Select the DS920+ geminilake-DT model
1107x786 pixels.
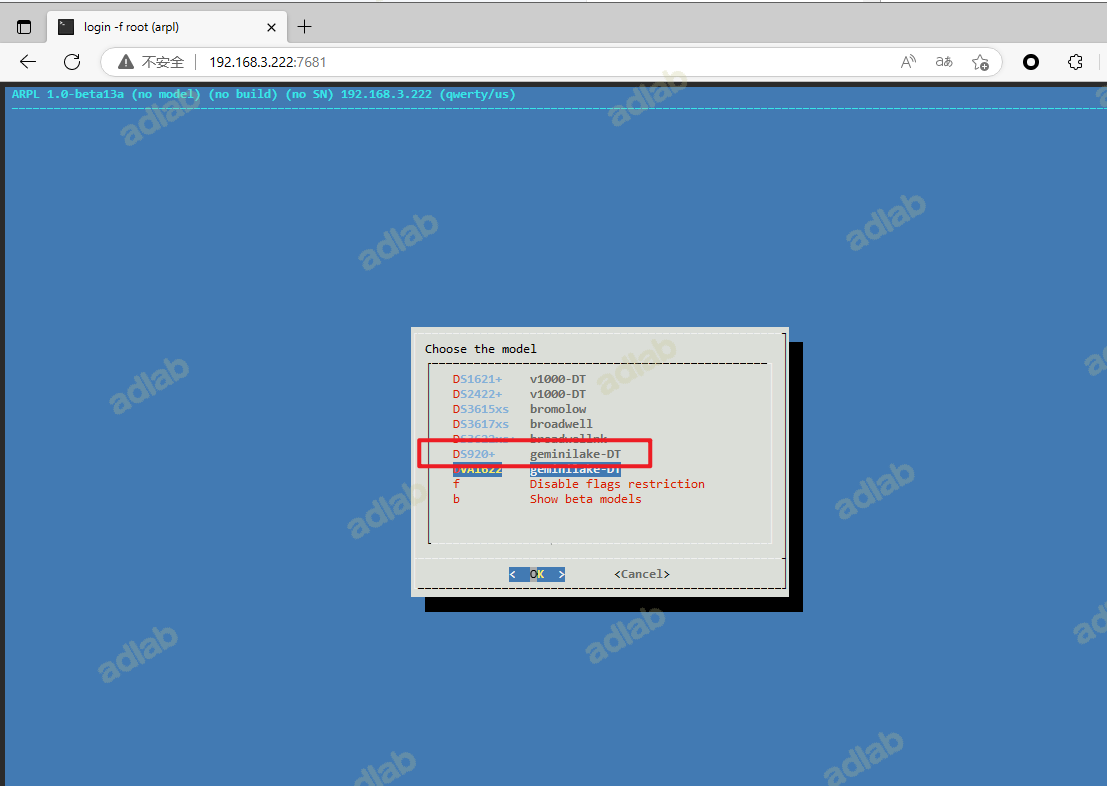coord(536,454)
